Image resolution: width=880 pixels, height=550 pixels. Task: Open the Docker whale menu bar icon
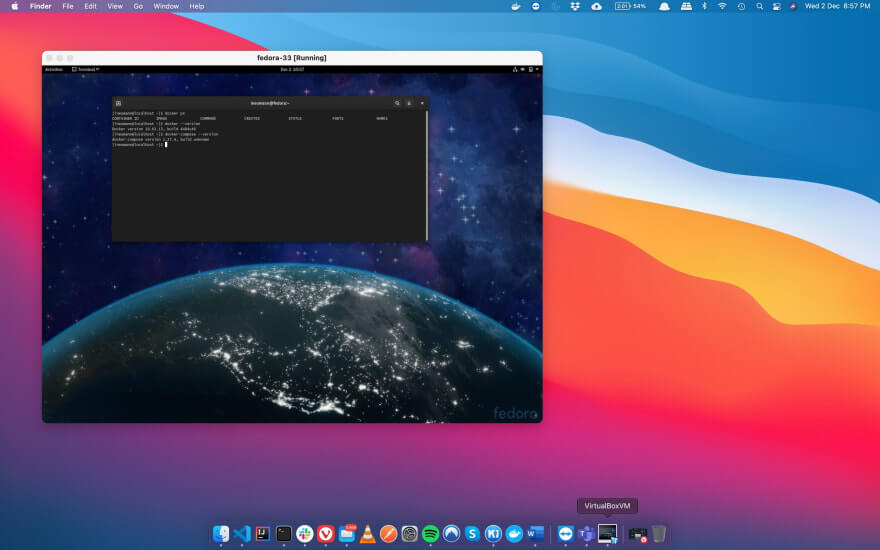(x=516, y=6)
